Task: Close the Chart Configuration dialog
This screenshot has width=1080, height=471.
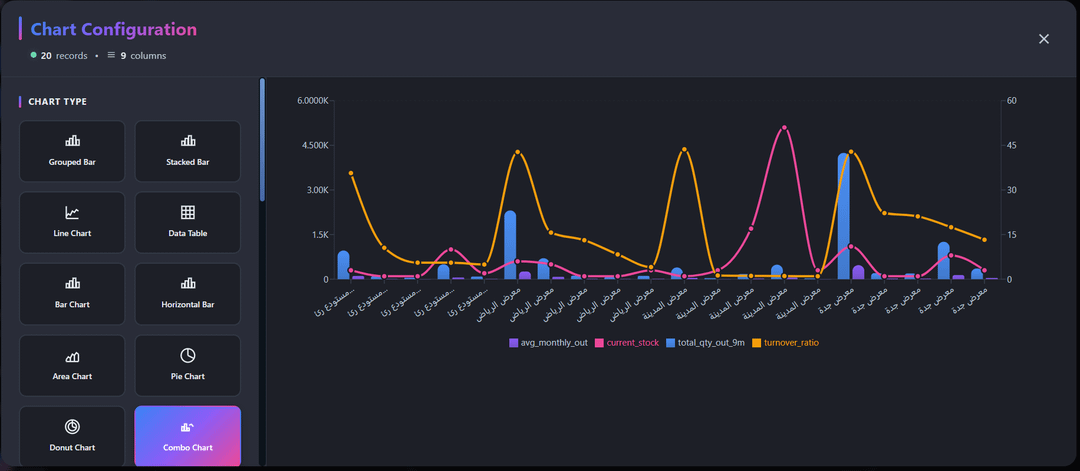Action: (1044, 39)
